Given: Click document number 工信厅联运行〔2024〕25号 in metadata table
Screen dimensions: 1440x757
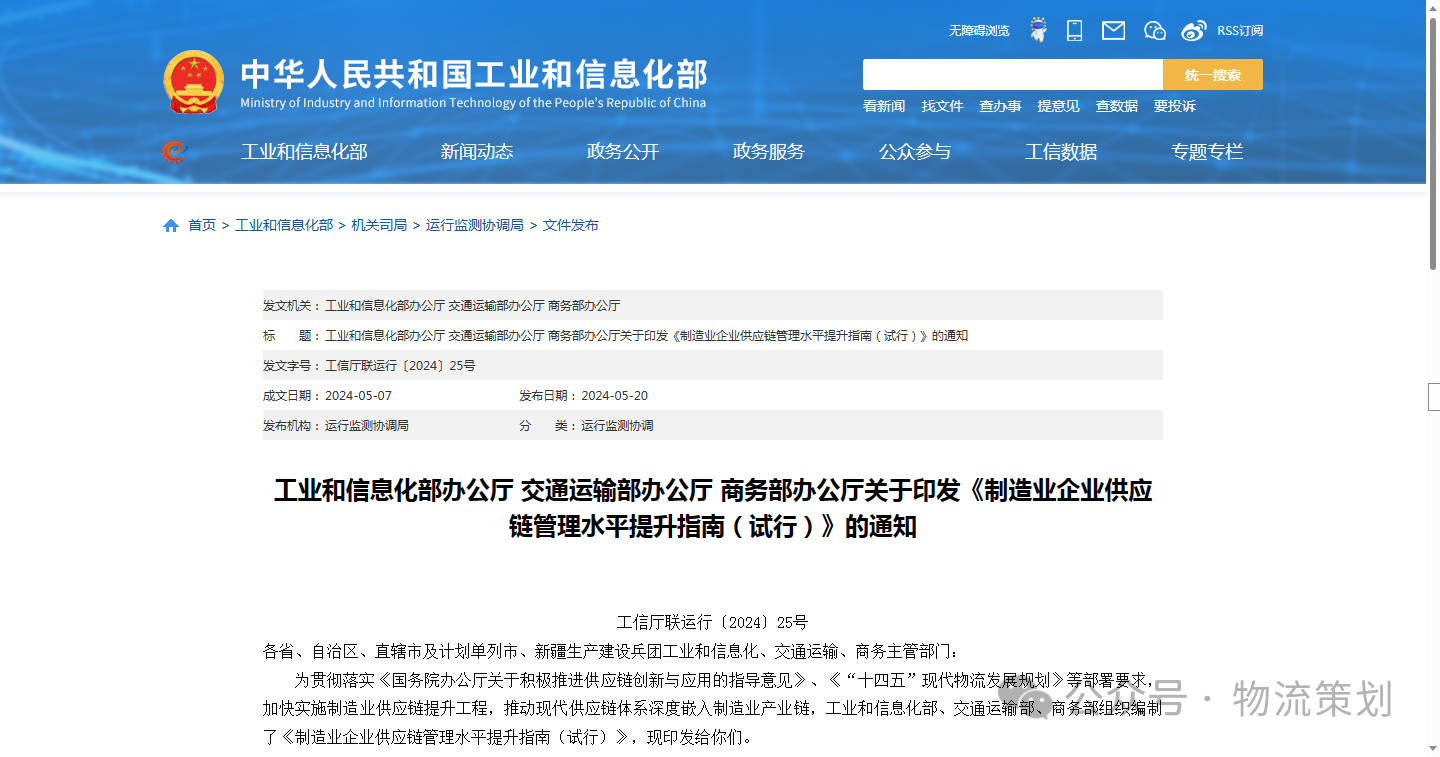Looking at the screenshot, I should [x=400, y=366].
